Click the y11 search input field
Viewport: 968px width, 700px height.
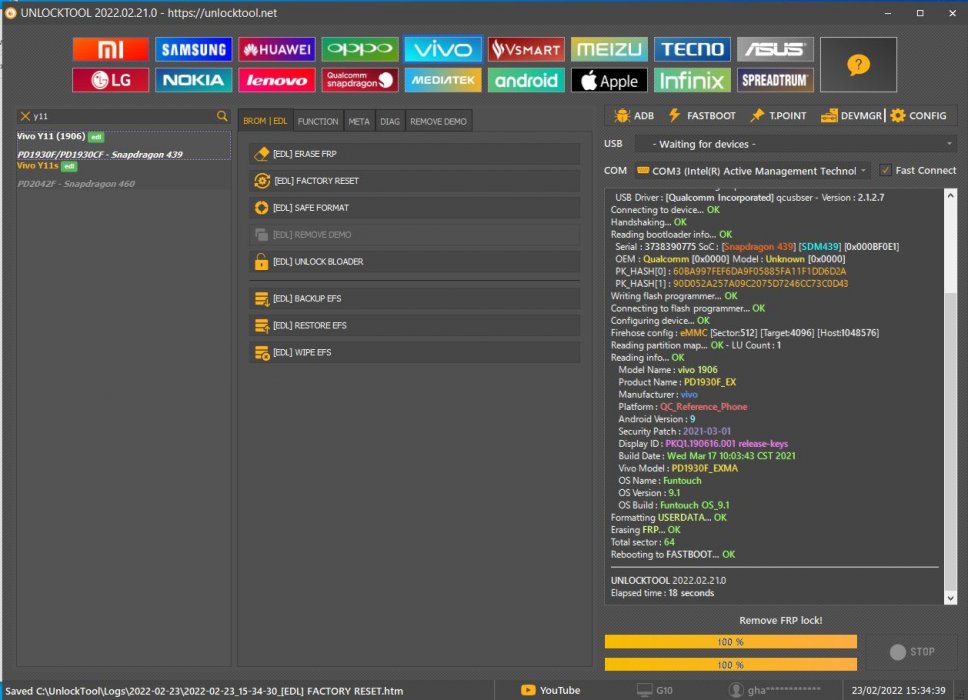123,116
